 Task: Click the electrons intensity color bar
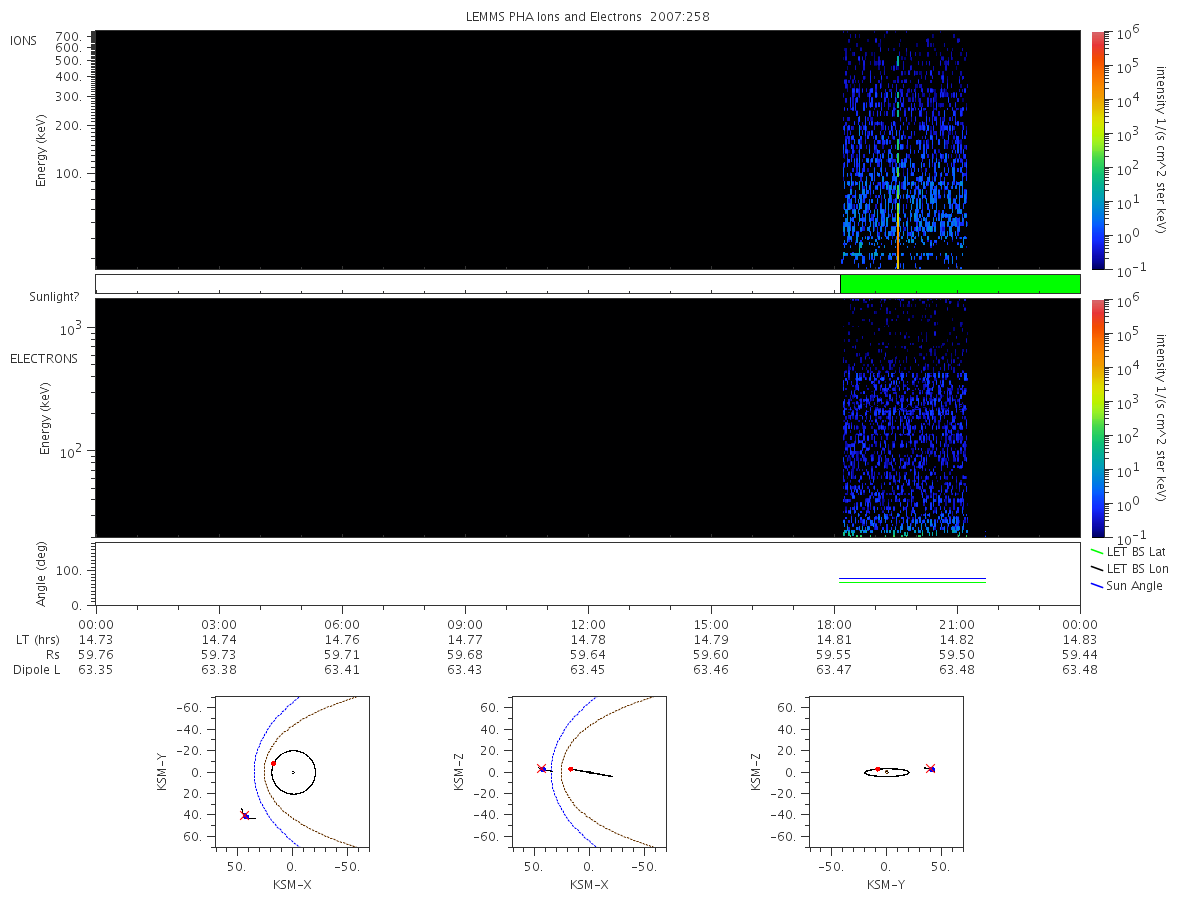(x=1098, y=418)
